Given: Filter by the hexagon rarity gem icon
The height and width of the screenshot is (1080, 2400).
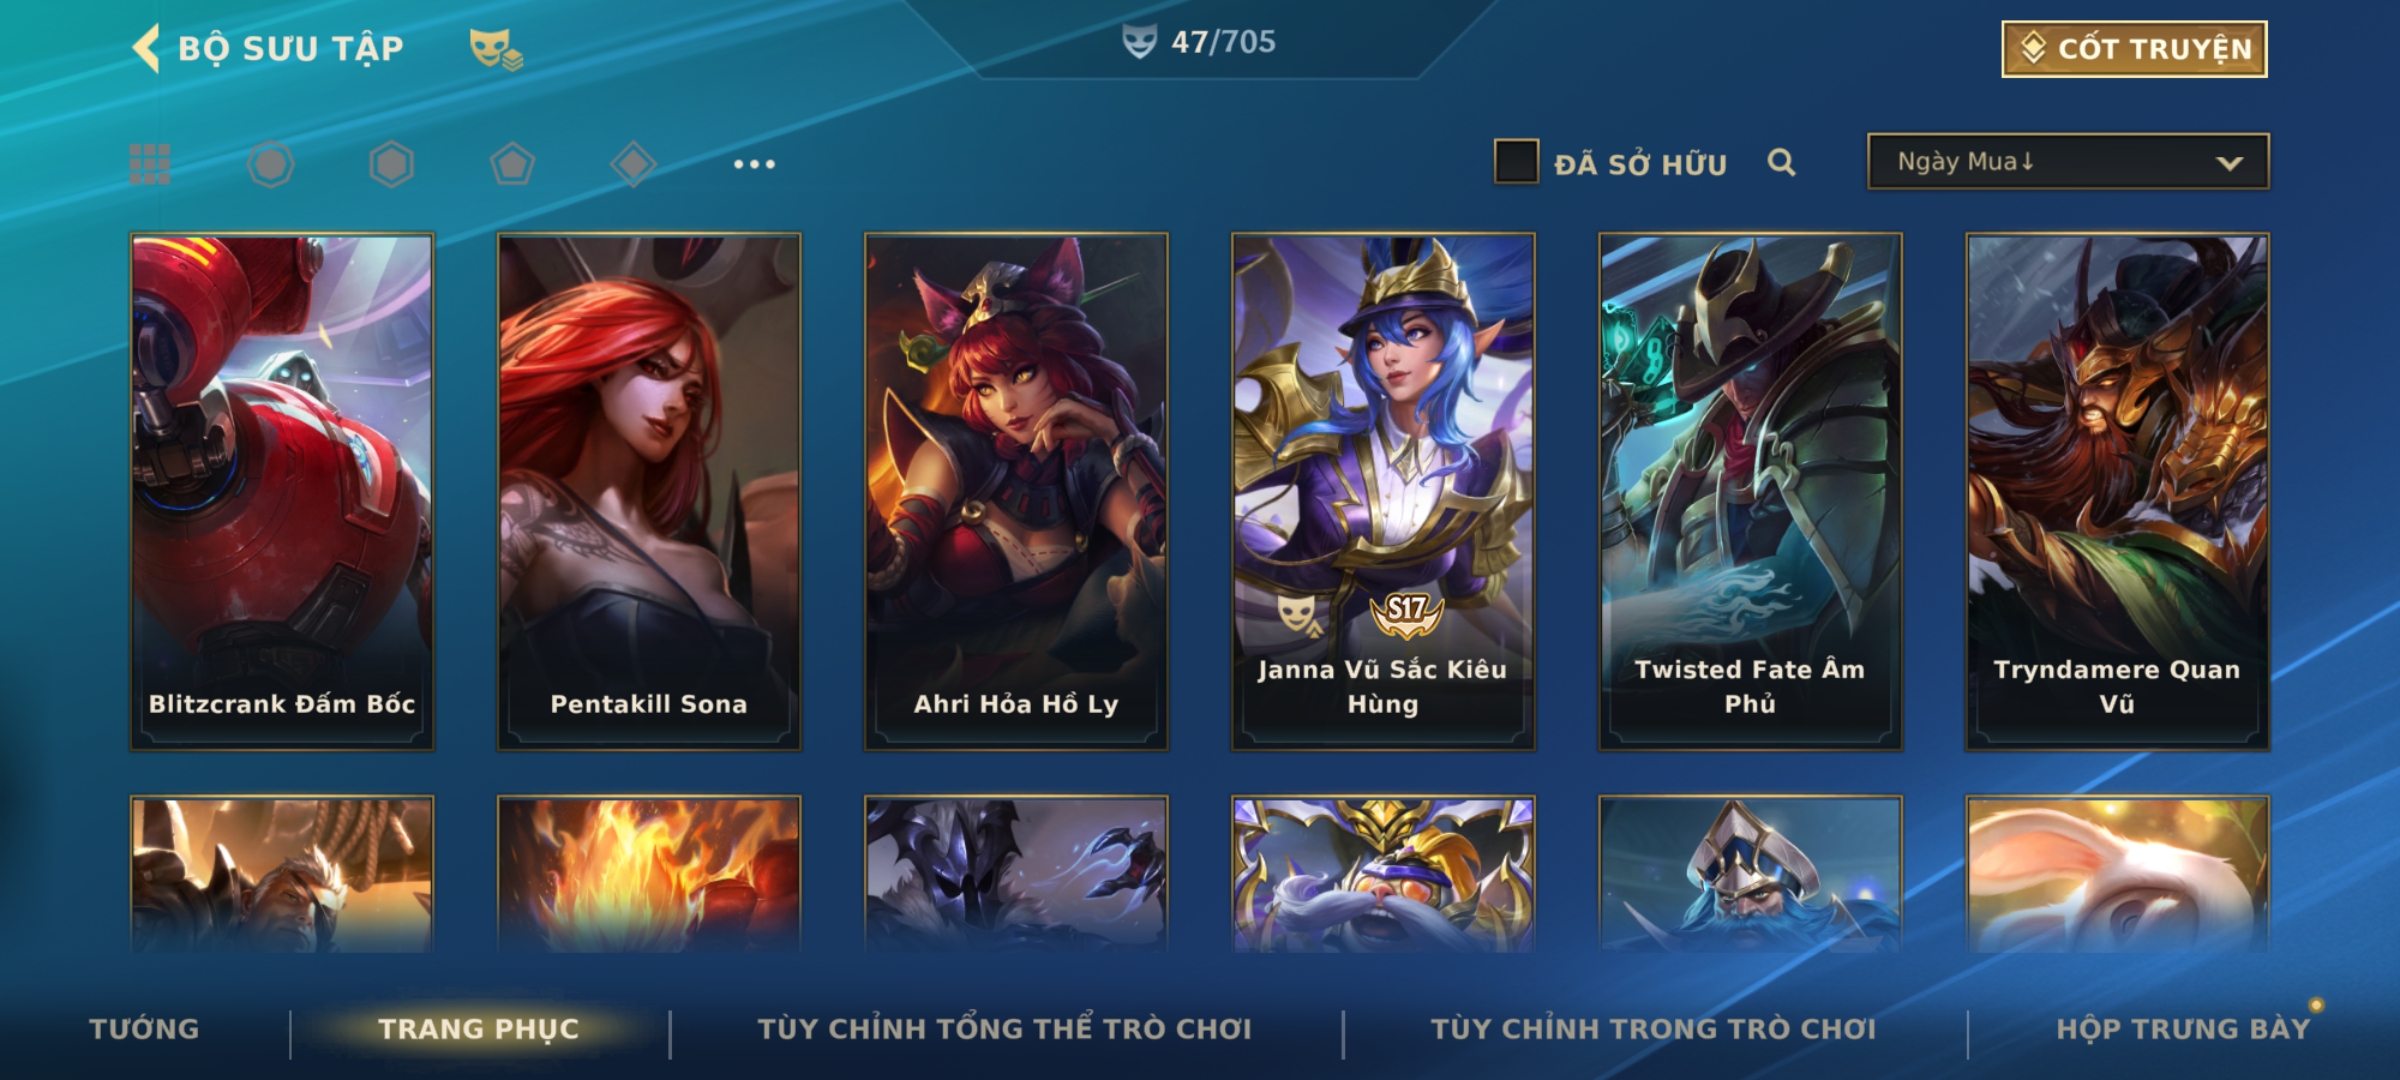Looking at the screenshot, I should (391, 164).
